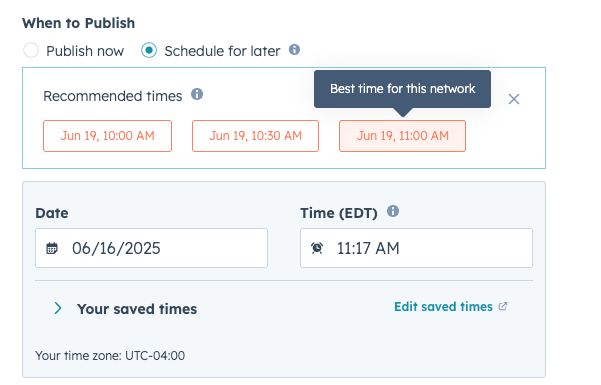Image resolution: width=601 pixels, height=385 pixels.
Task: Expand Your saved times with the chevron
Action: [58, 308]
